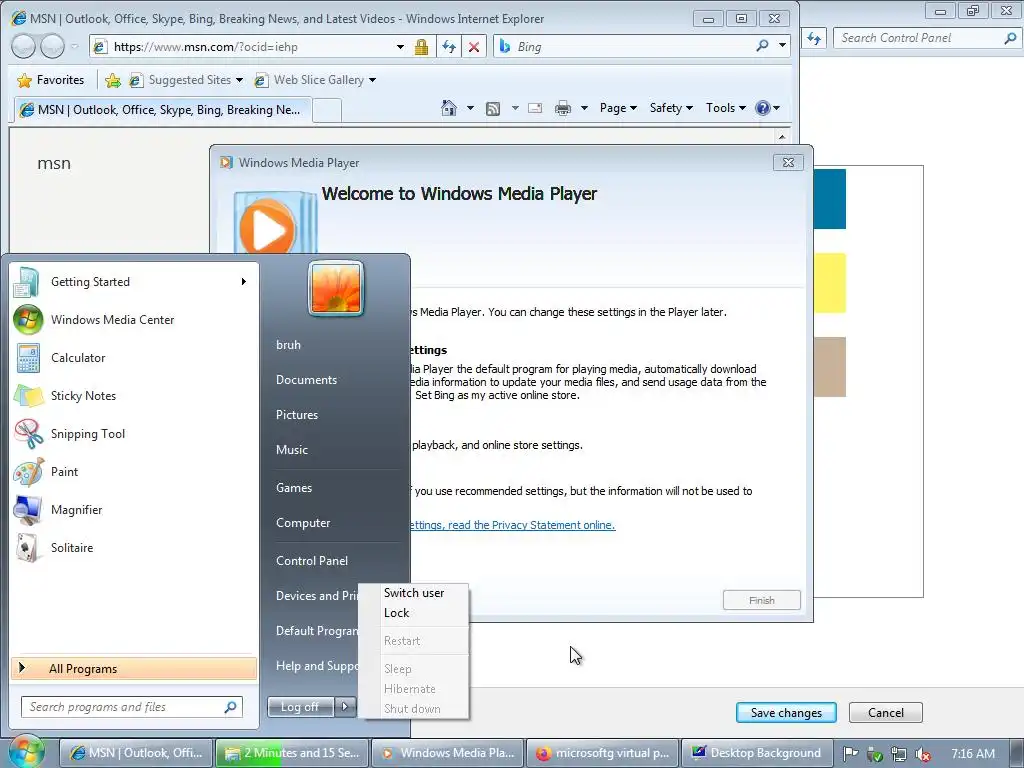Open Sticky Notes from Start menu
This screenshot has width=1024, height=768.
click(133, 396)
